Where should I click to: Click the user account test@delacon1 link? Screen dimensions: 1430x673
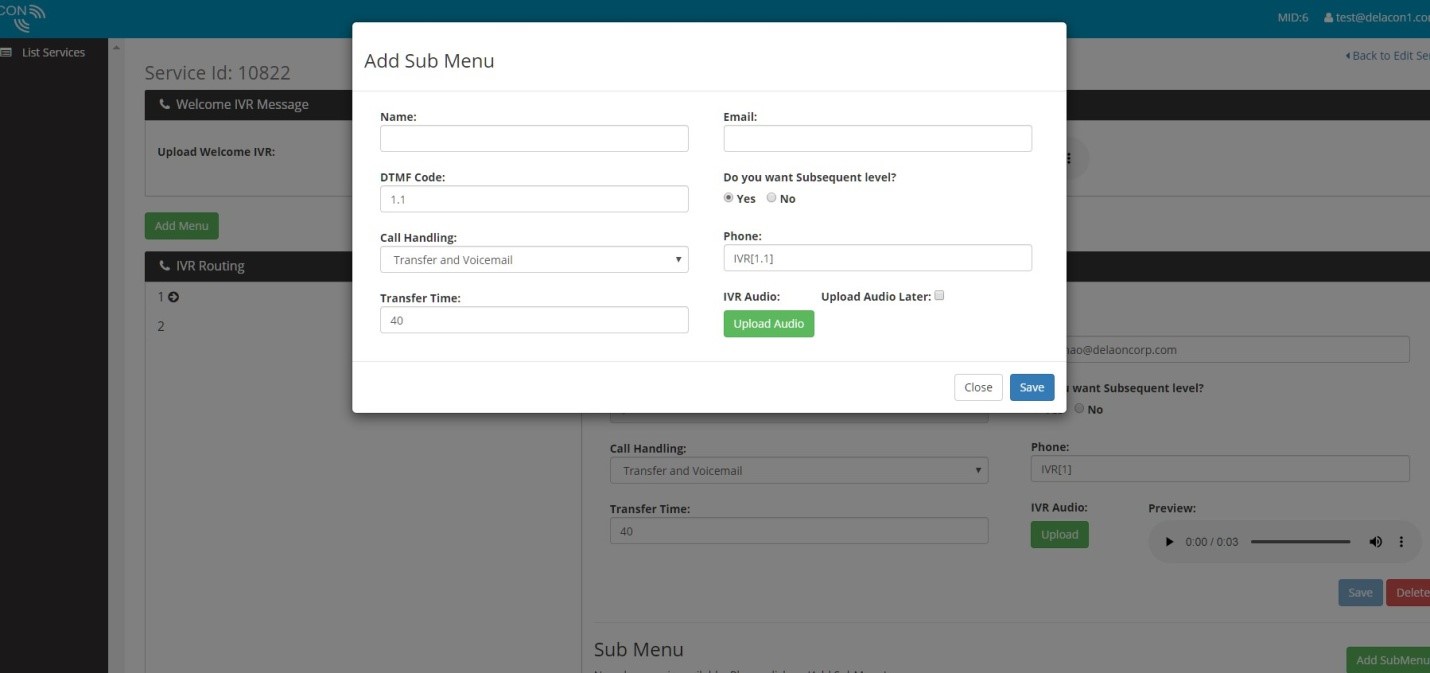pyautogui.click(x=1377, y=17)
